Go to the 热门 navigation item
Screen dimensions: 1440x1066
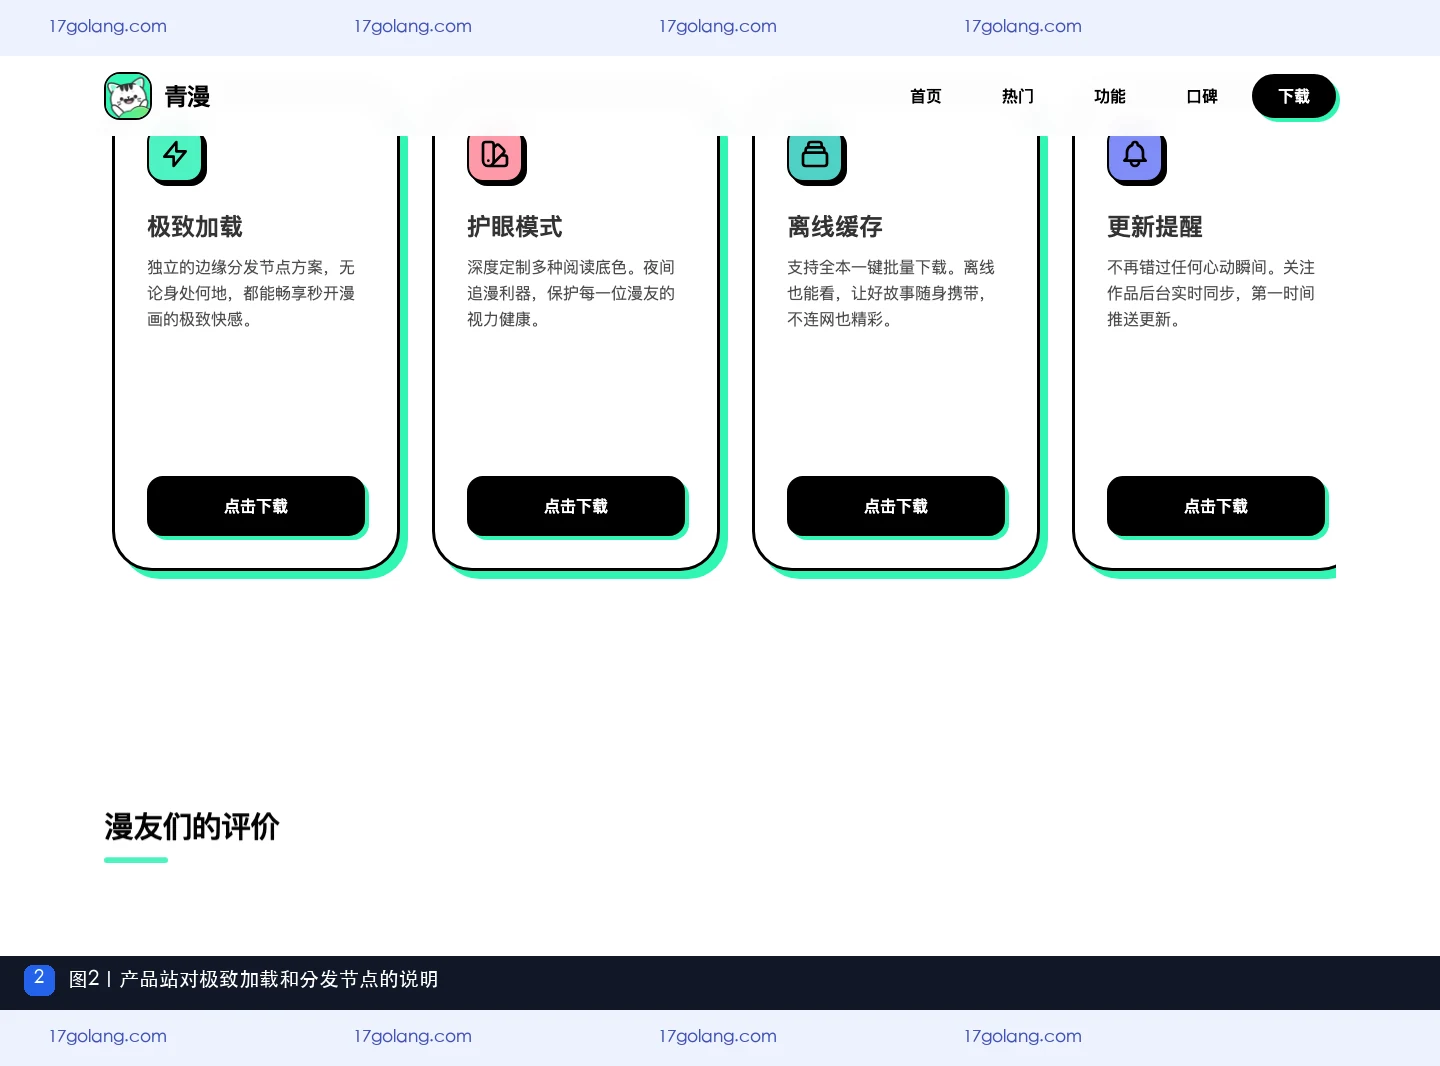1018,96
